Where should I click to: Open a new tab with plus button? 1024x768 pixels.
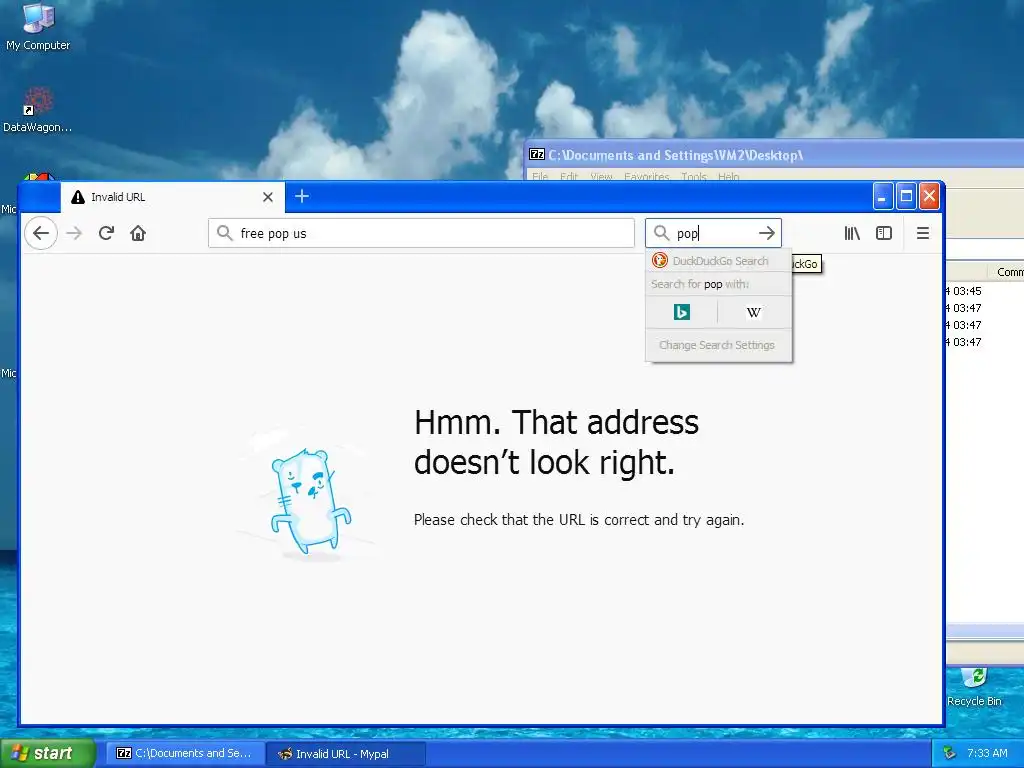(302, 197)
